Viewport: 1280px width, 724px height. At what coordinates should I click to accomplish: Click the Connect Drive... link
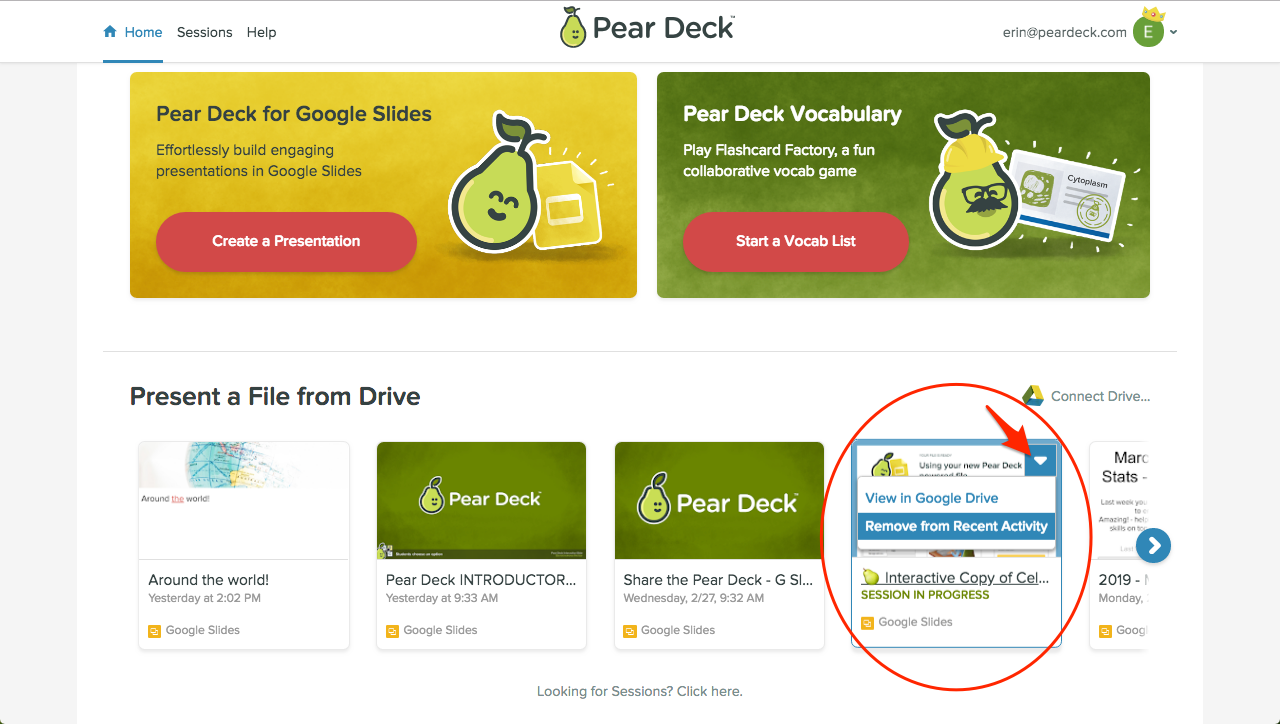click(1100, 396)
